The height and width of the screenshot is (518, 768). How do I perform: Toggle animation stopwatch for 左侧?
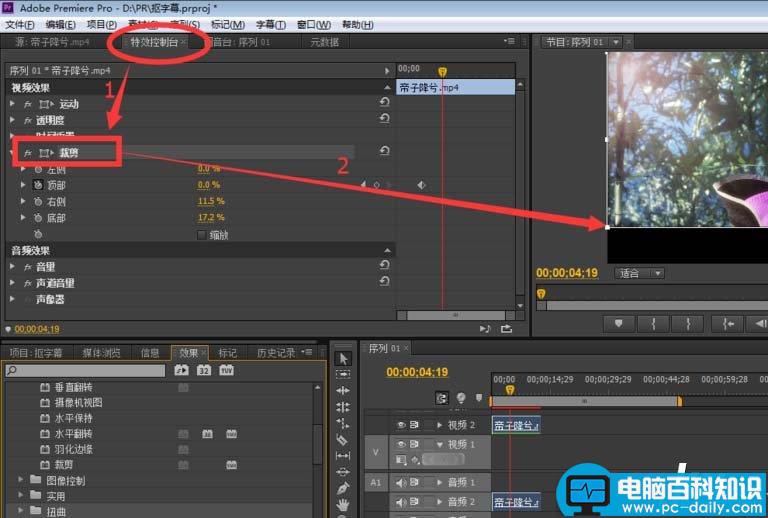[38, 169]
